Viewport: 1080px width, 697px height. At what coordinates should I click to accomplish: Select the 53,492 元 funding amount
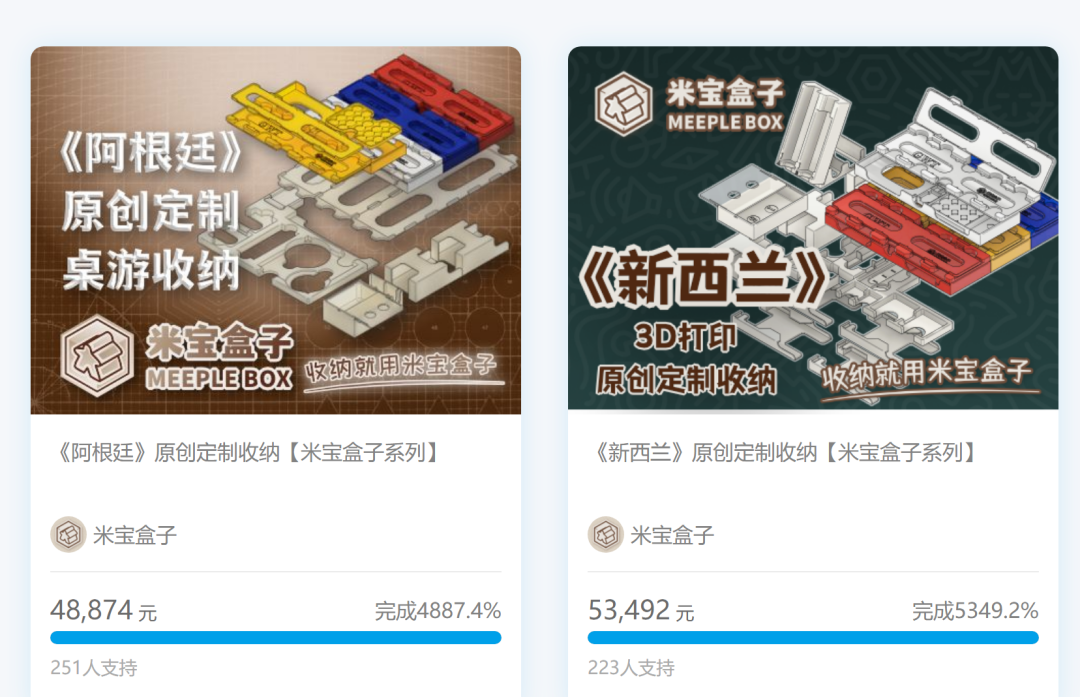pyautogui.click(x=641, y=610)
